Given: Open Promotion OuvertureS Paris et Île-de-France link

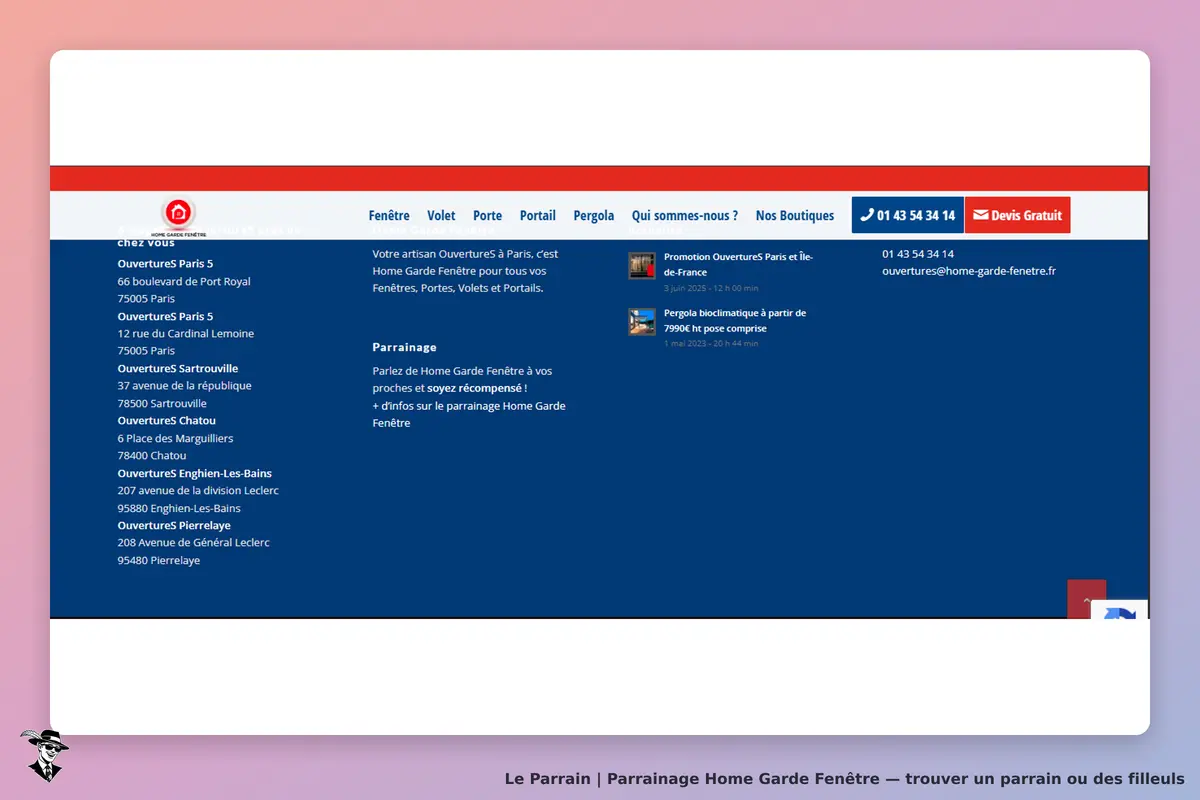Looking at the screenshot, I should pos(738,264).
